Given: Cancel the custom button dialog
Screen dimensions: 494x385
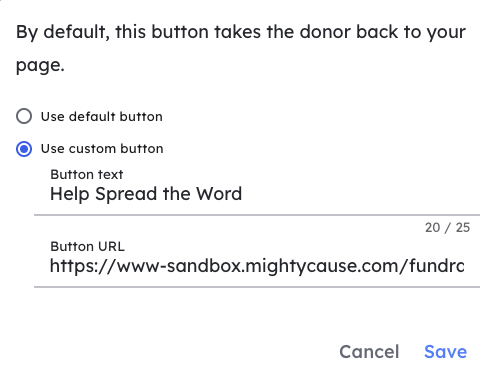Looking at the screenshot, I should tap(369, 352).
